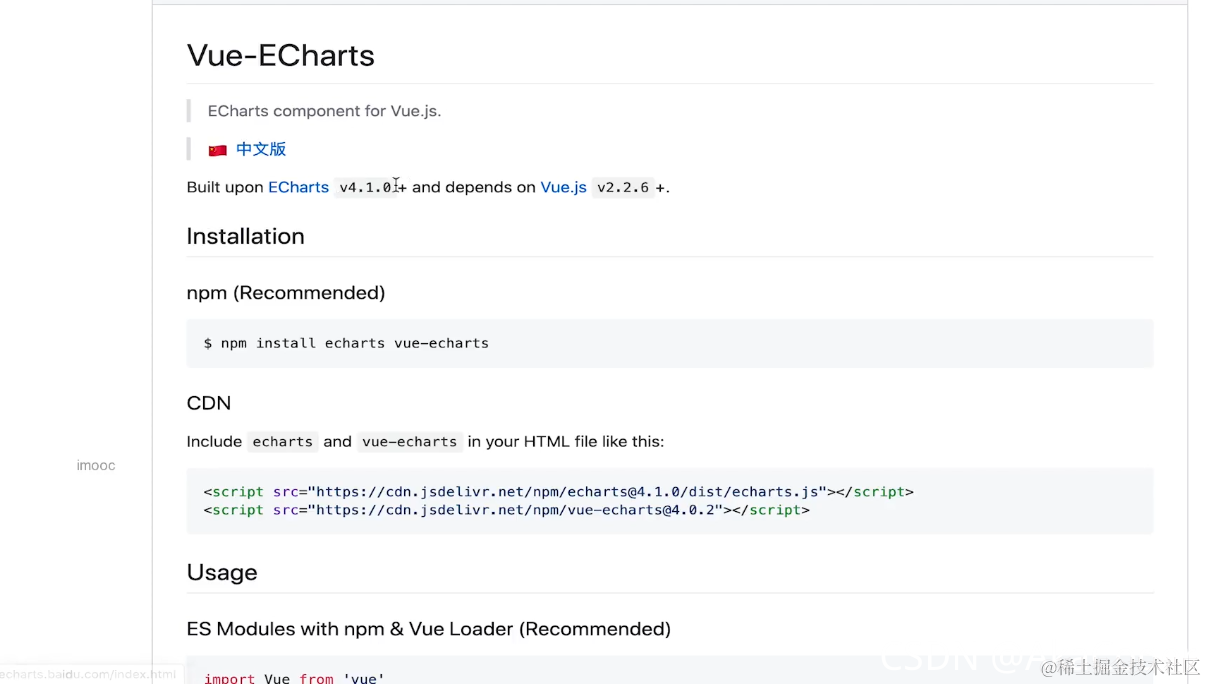Click the inline 'echarts' code label

pyautogui.click(x=282, y=442)
